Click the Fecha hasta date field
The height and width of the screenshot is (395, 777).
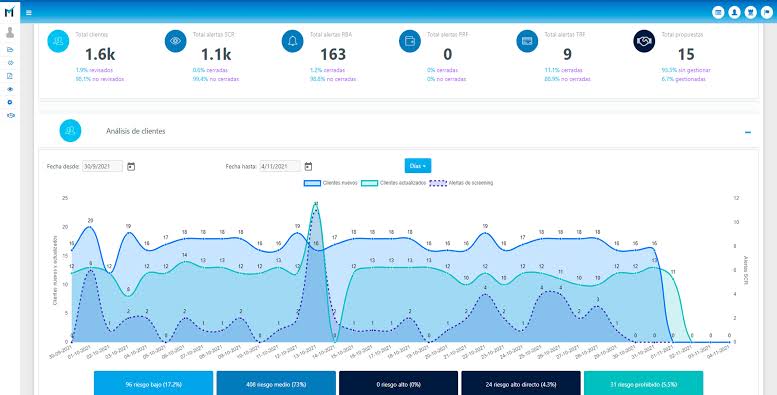pos(280,166)
